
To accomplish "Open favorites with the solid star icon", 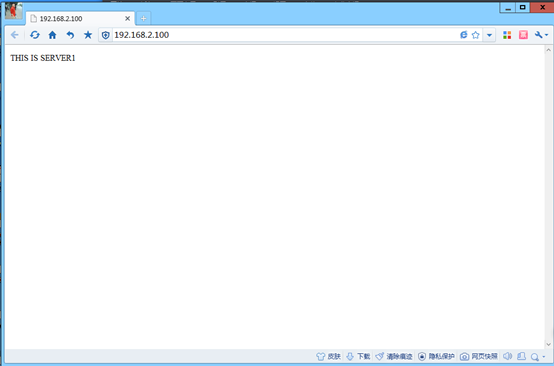I will pos(88,35).
